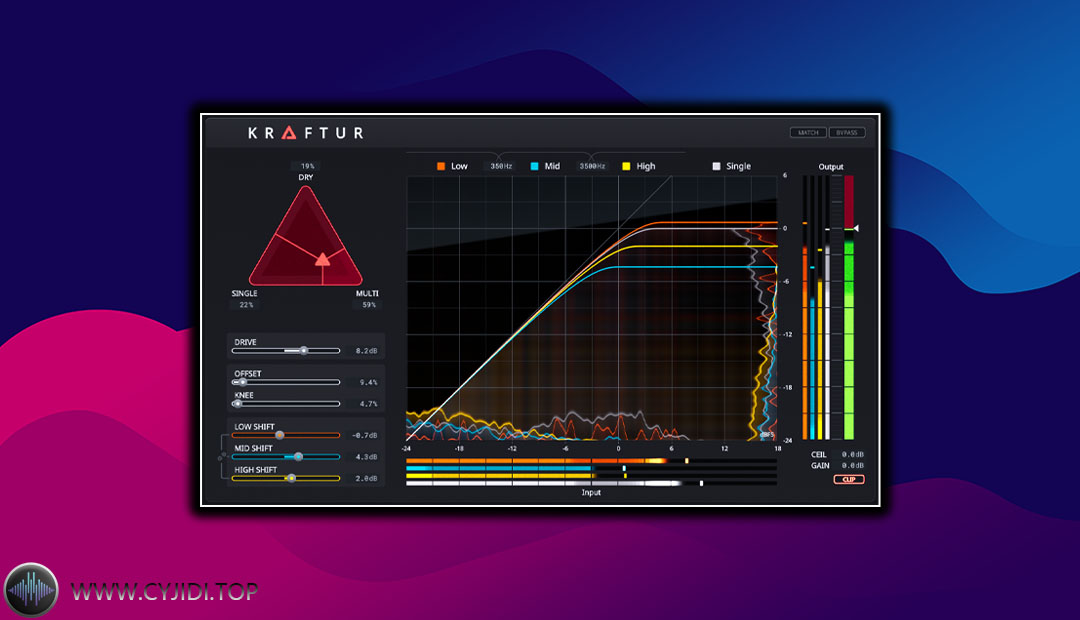
Task: Click the KNEE value 4.7%
Action: [x=368, y=404]
